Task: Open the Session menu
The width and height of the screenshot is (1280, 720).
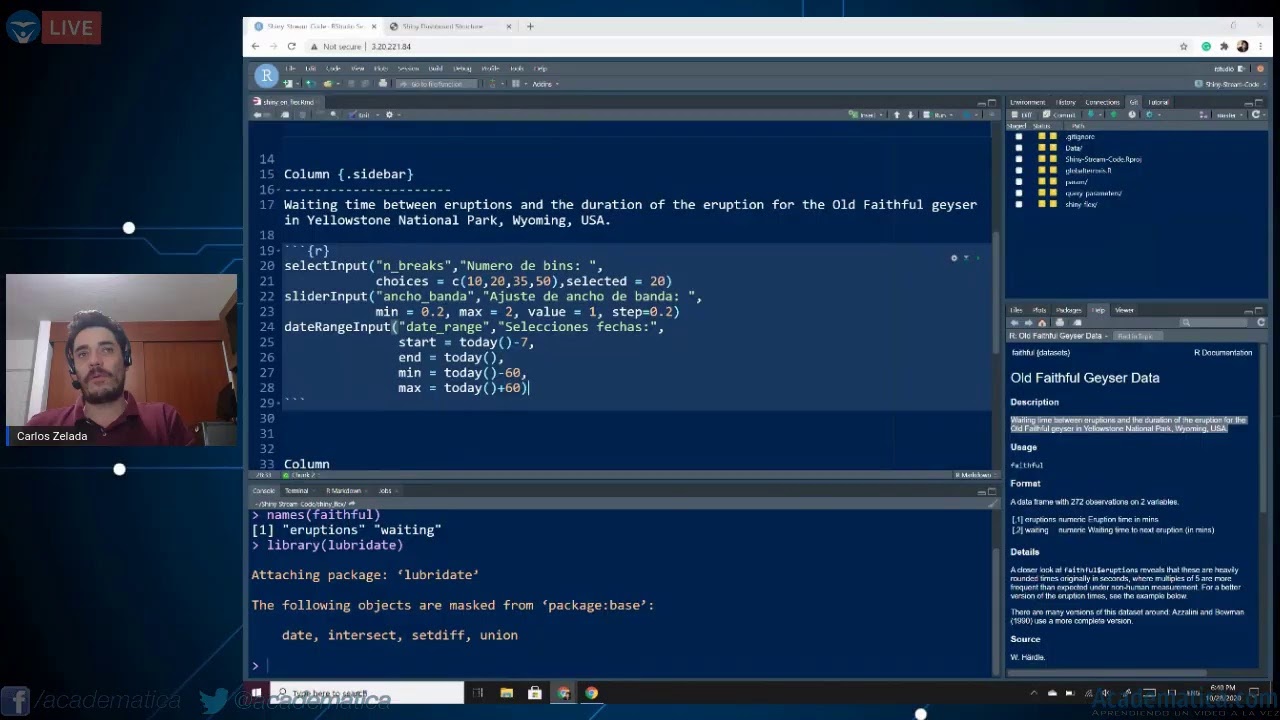Action: tap(408, 69)
